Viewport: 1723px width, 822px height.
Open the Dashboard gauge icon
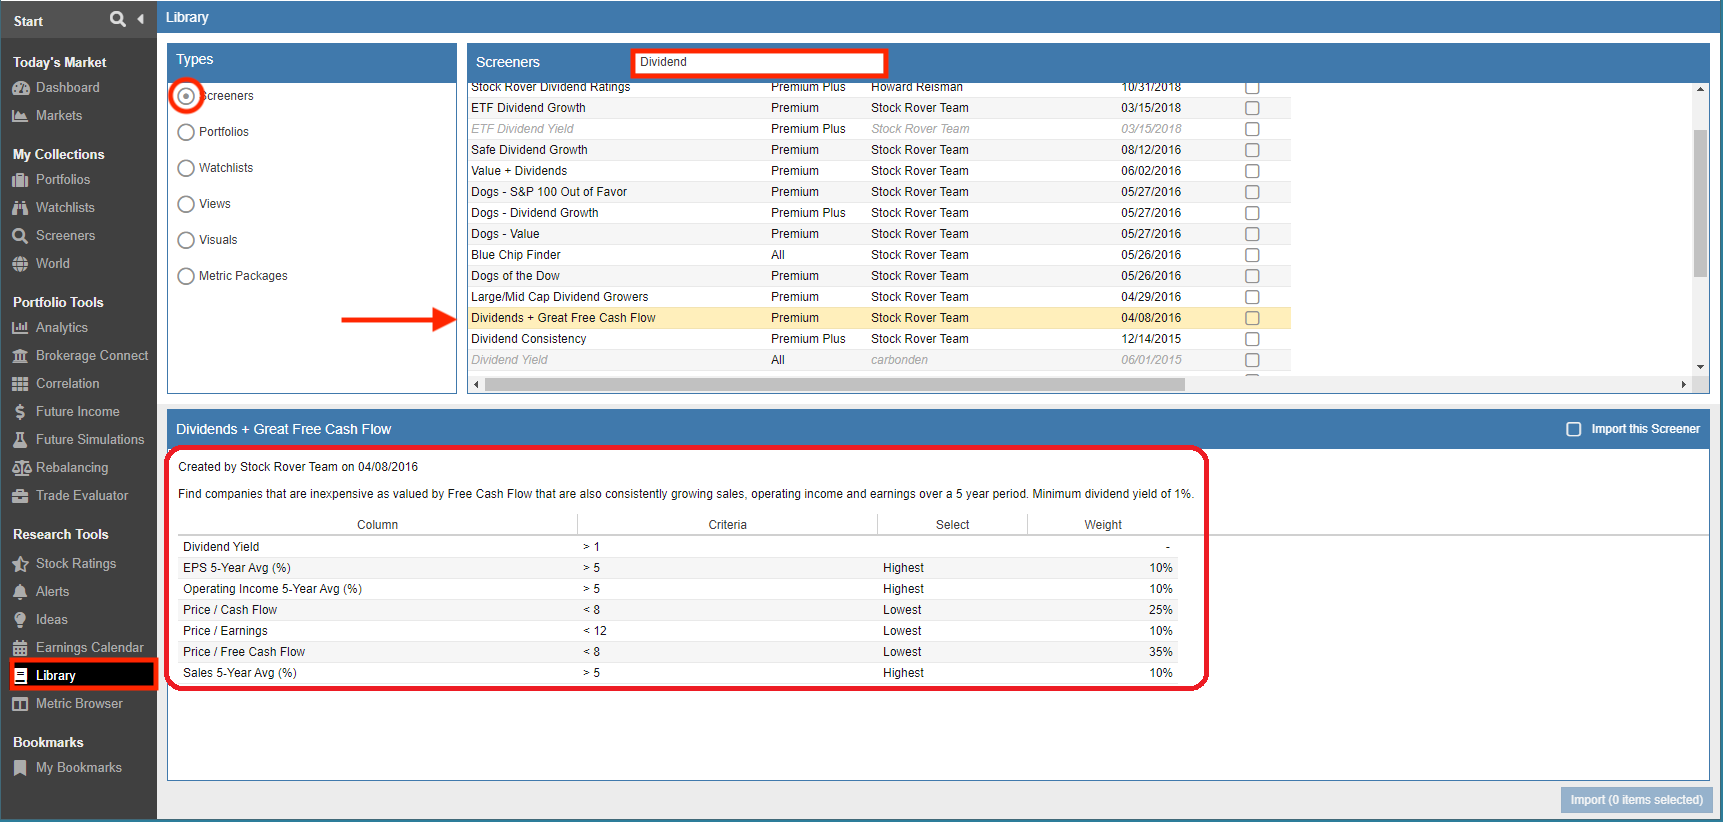point(20,88)
